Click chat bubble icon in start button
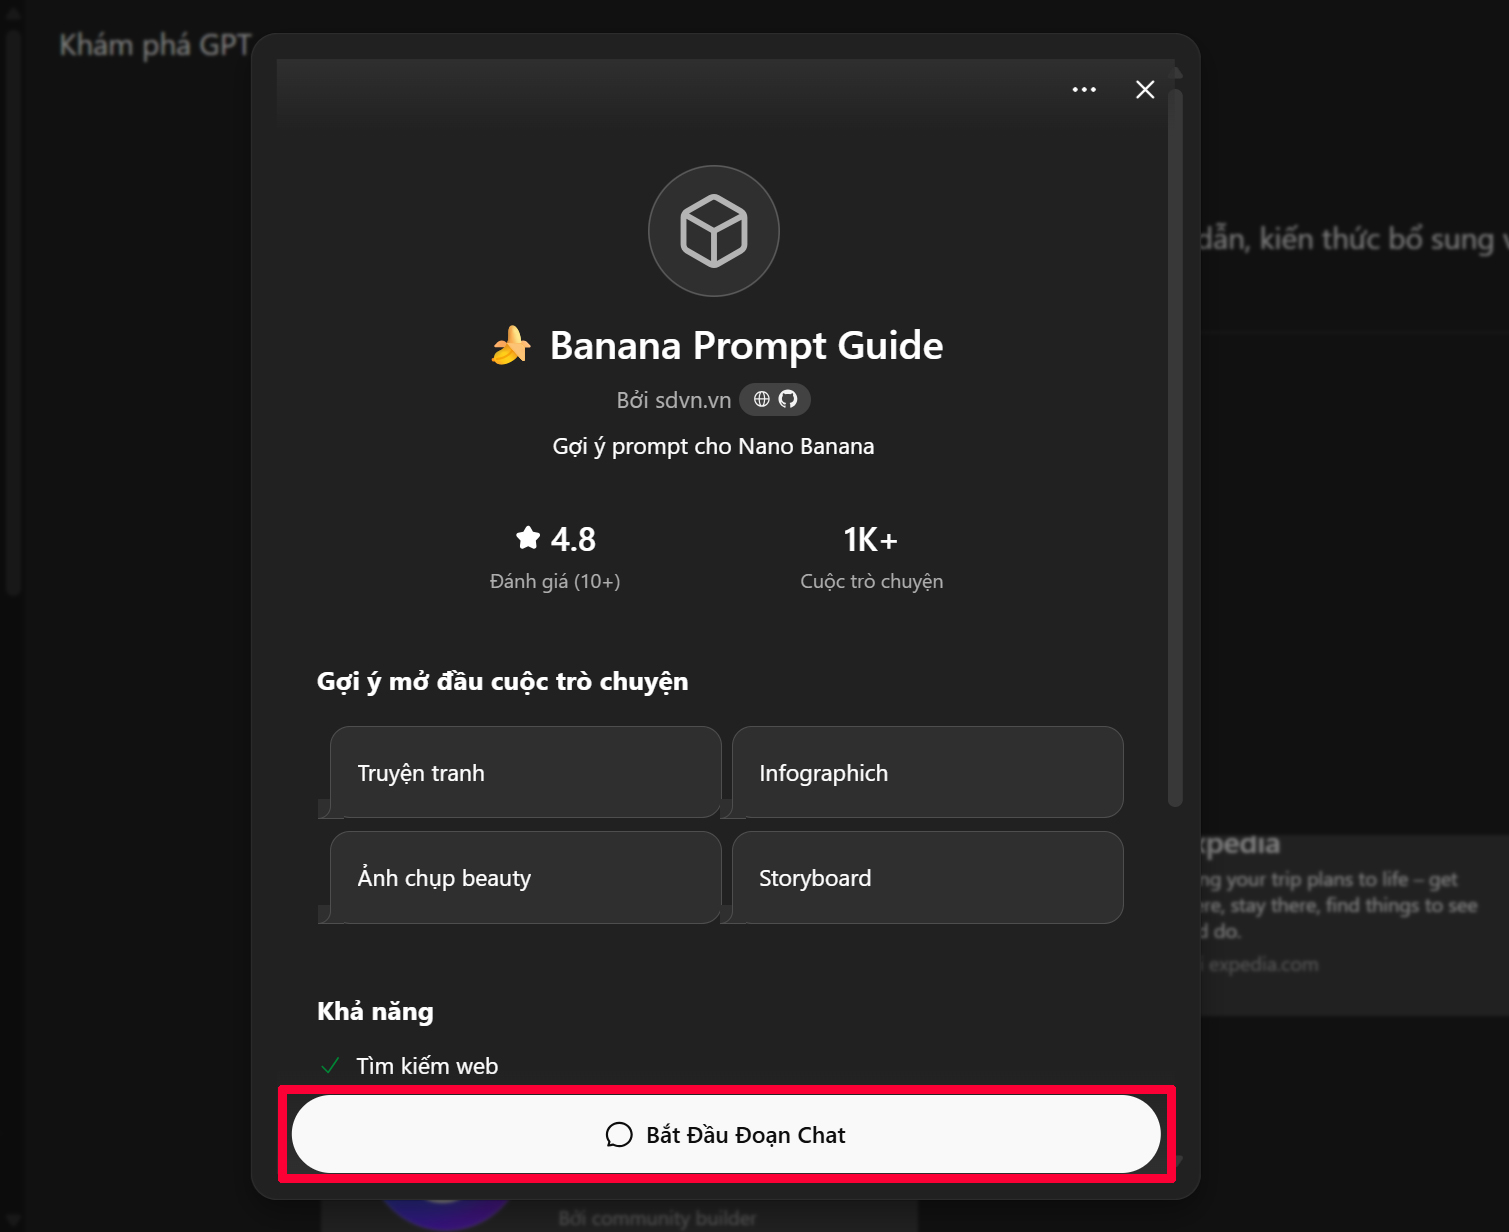Image resolution: width=1509 pixels, height=1232 pixels. coord(619,1135)
